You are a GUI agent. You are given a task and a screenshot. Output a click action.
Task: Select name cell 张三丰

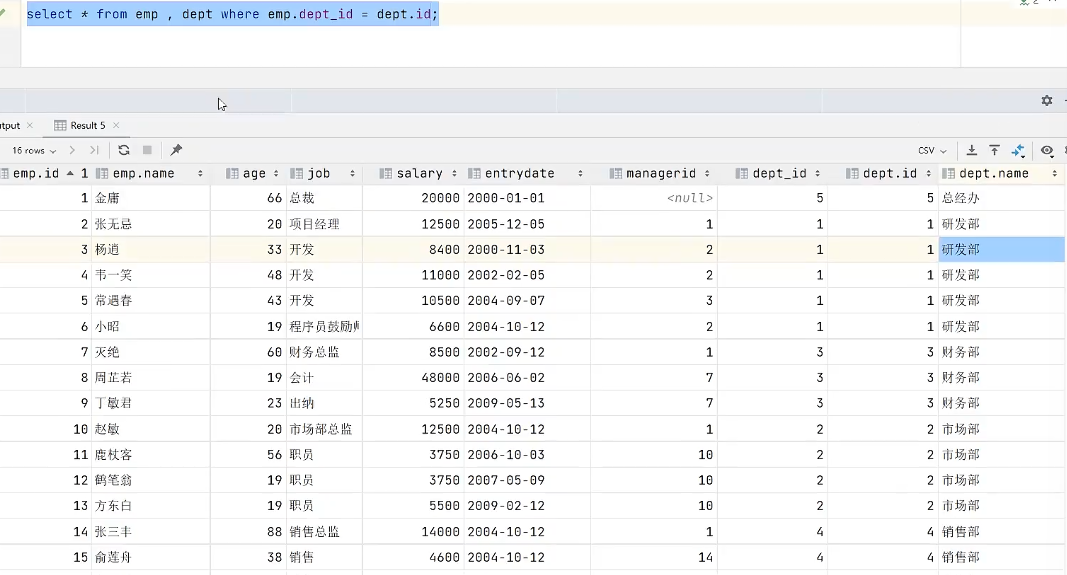[150, 532]
